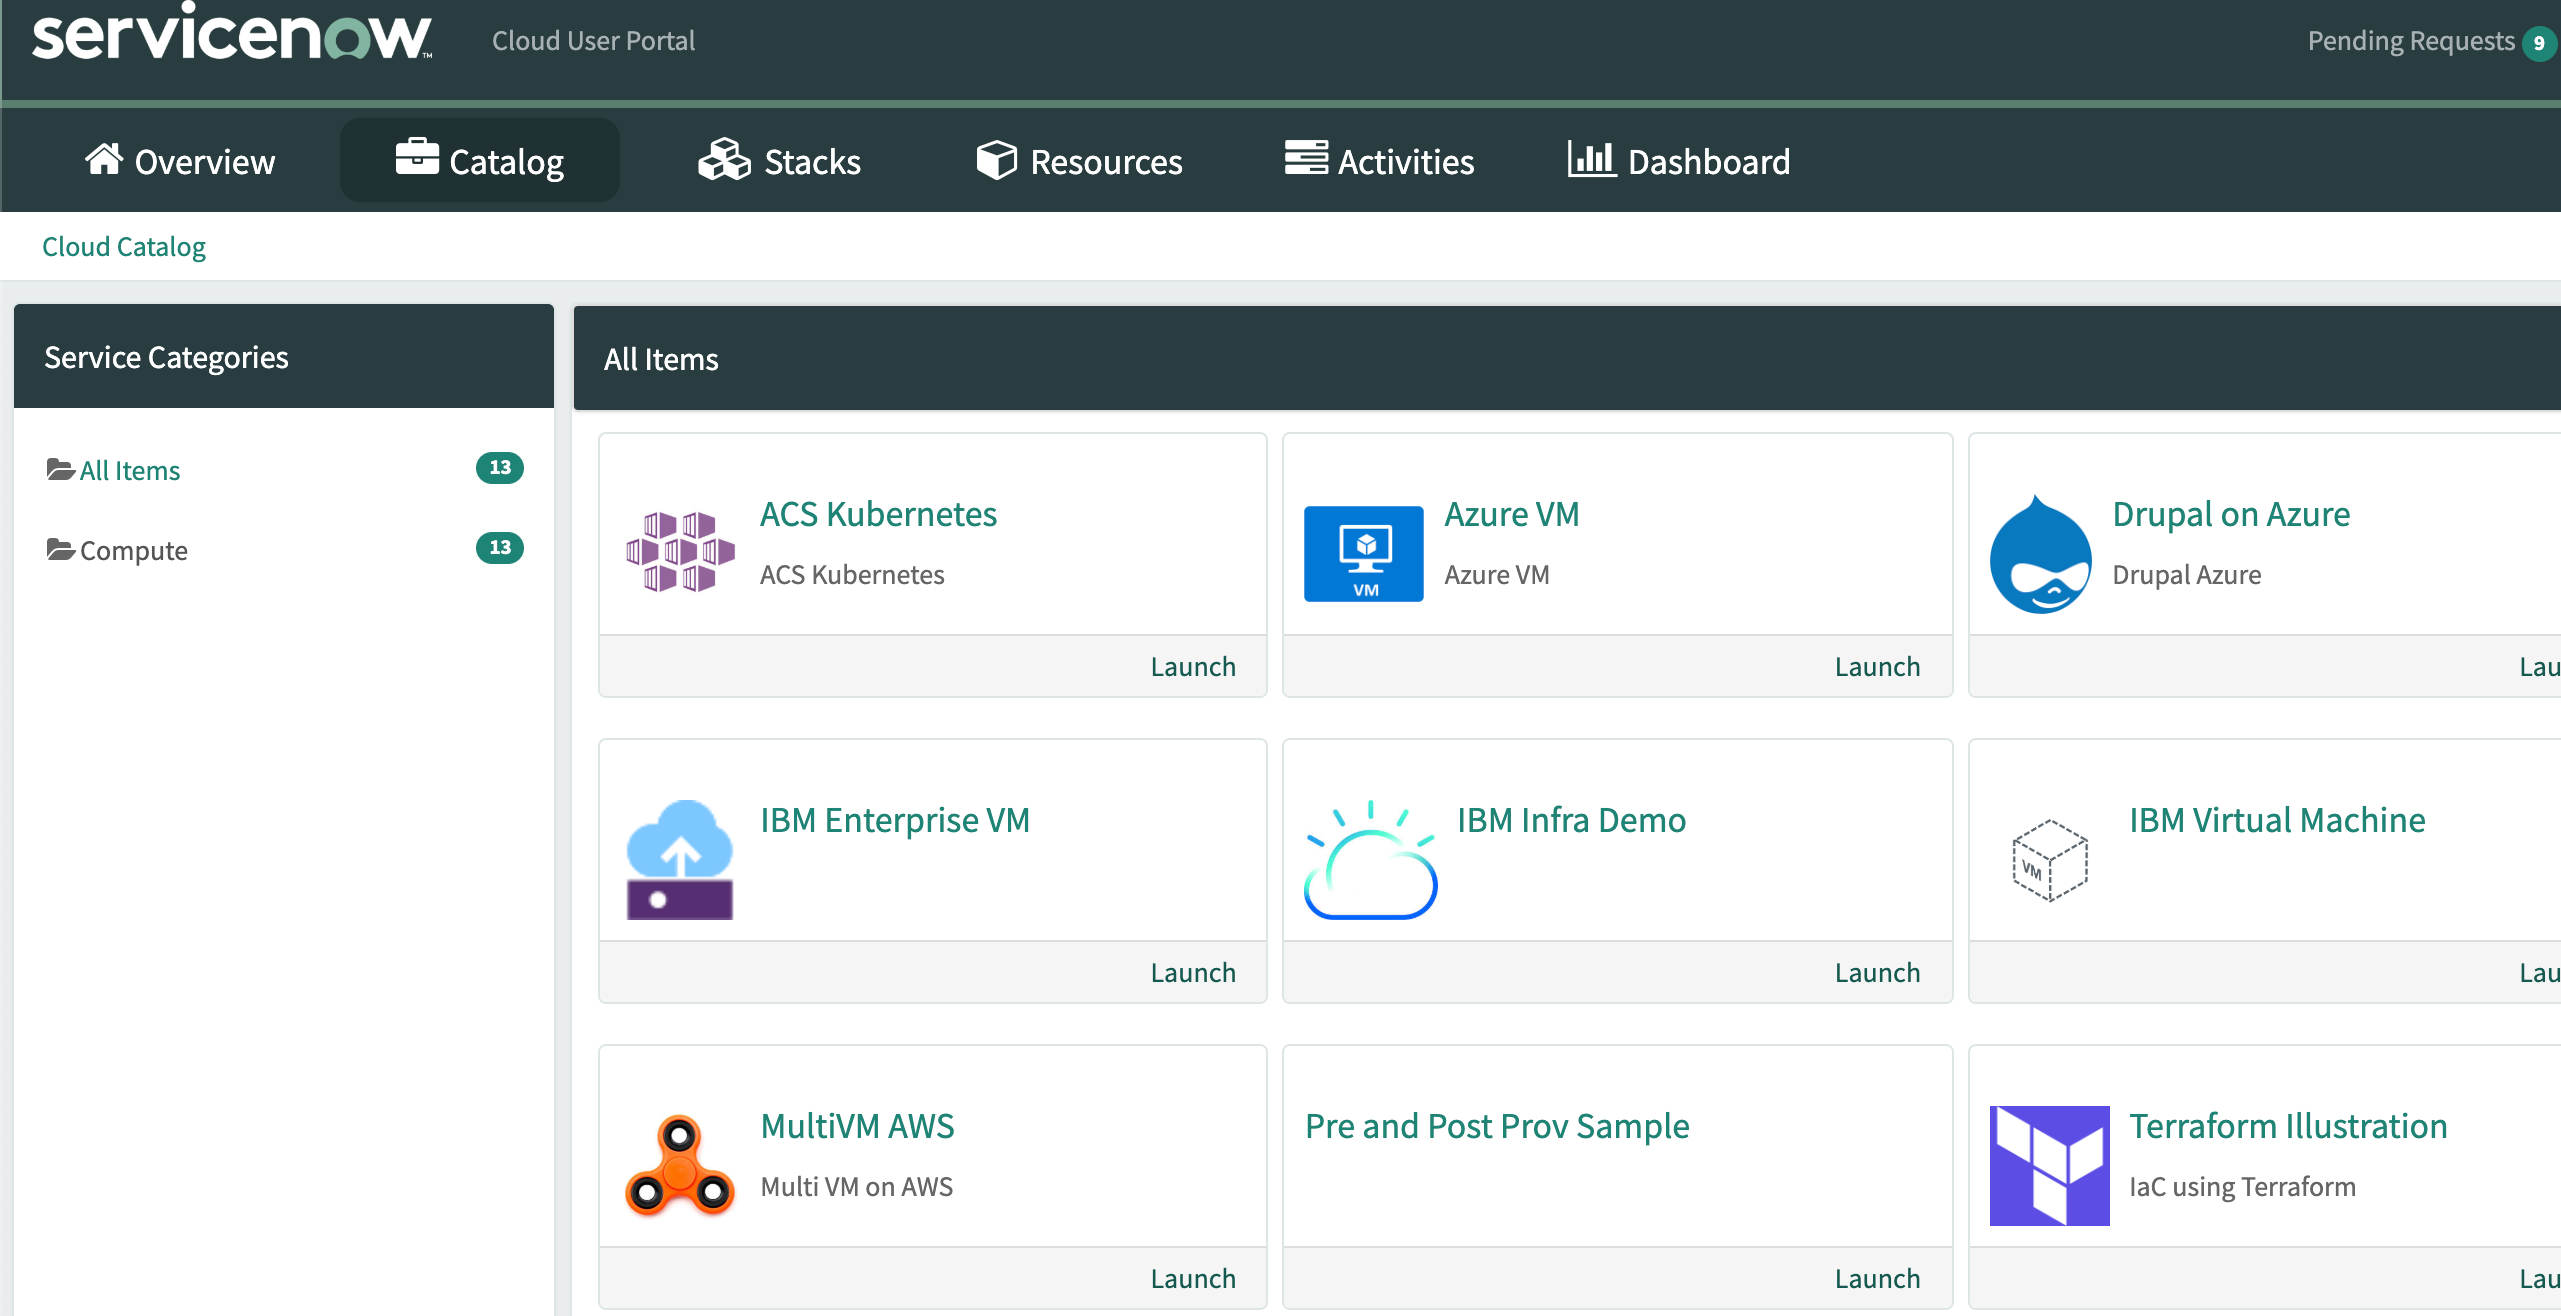This screenshot has width=2561, height=1316.
Task: Click the Pending Requests count badge
Action: [2539, 43]
